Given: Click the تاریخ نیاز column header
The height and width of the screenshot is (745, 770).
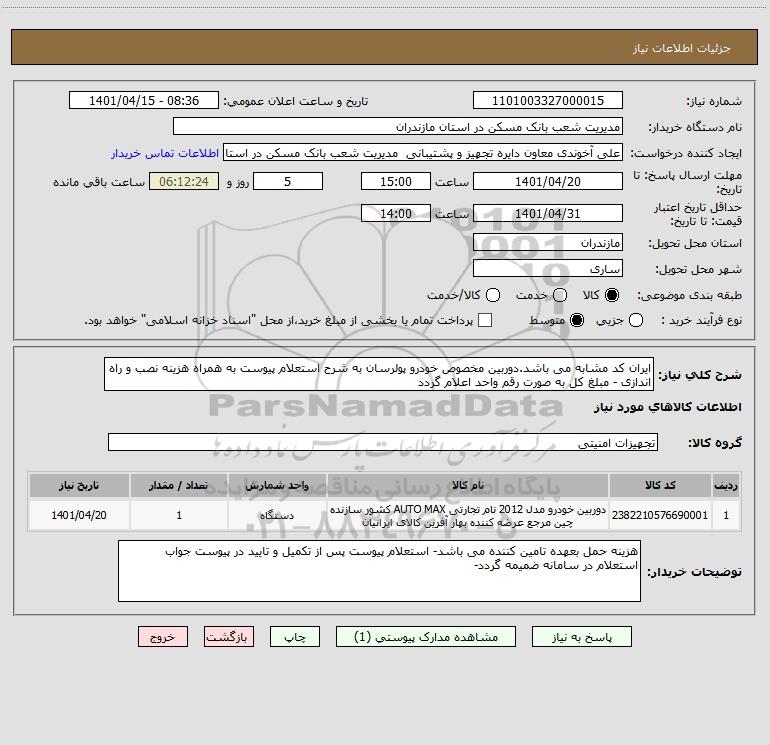Looking at the screenshot, I should tap(79, 485).
